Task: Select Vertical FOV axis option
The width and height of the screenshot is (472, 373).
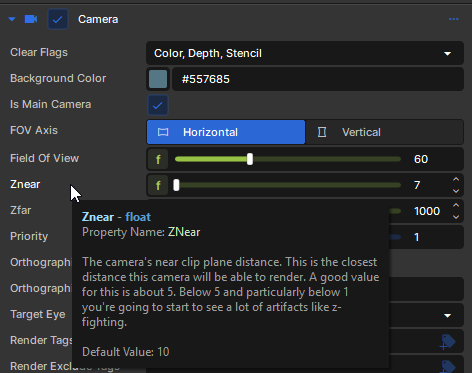Action: point(384,132)
